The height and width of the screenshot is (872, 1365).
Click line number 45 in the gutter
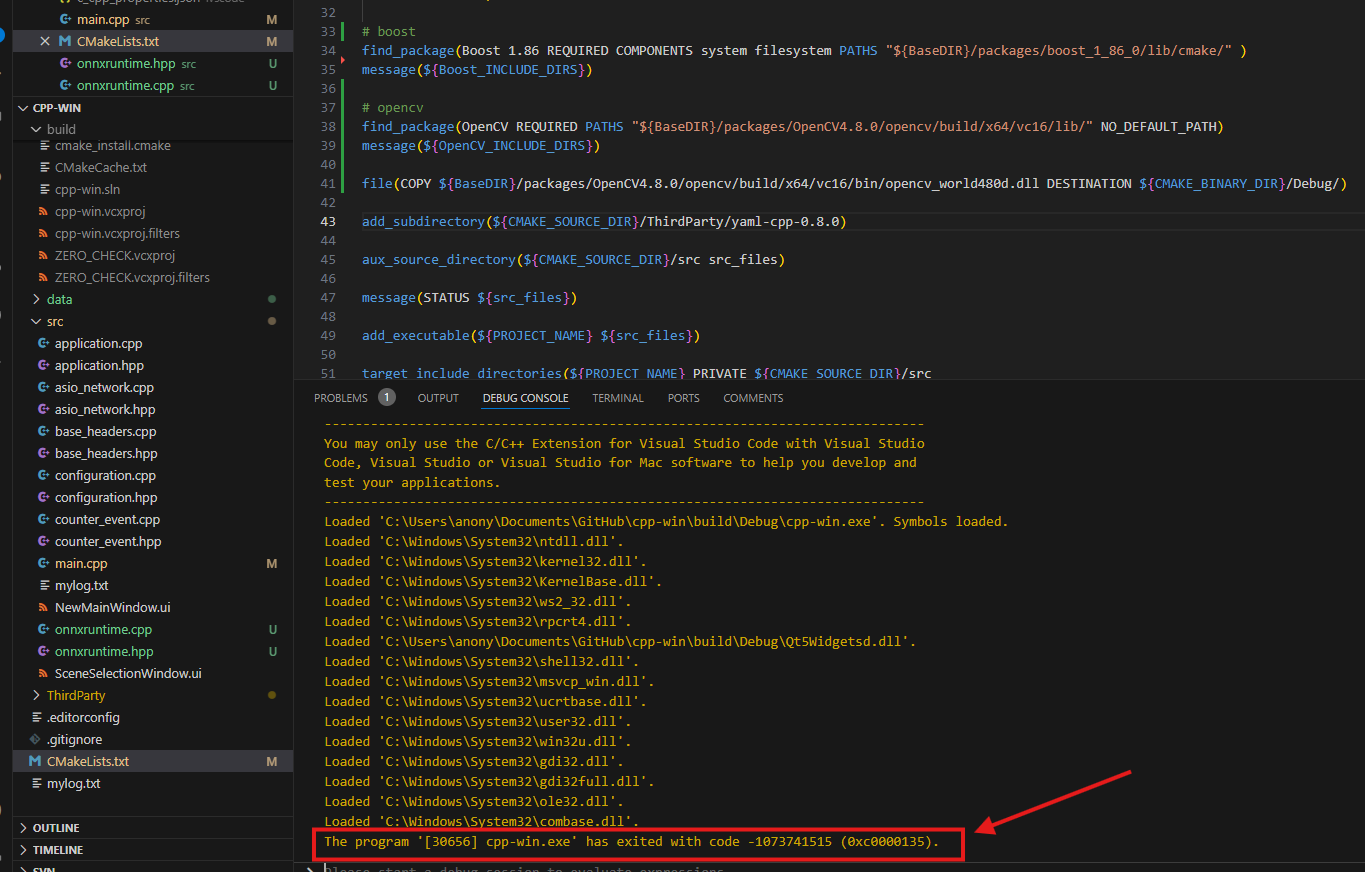[x=328, y=260]
